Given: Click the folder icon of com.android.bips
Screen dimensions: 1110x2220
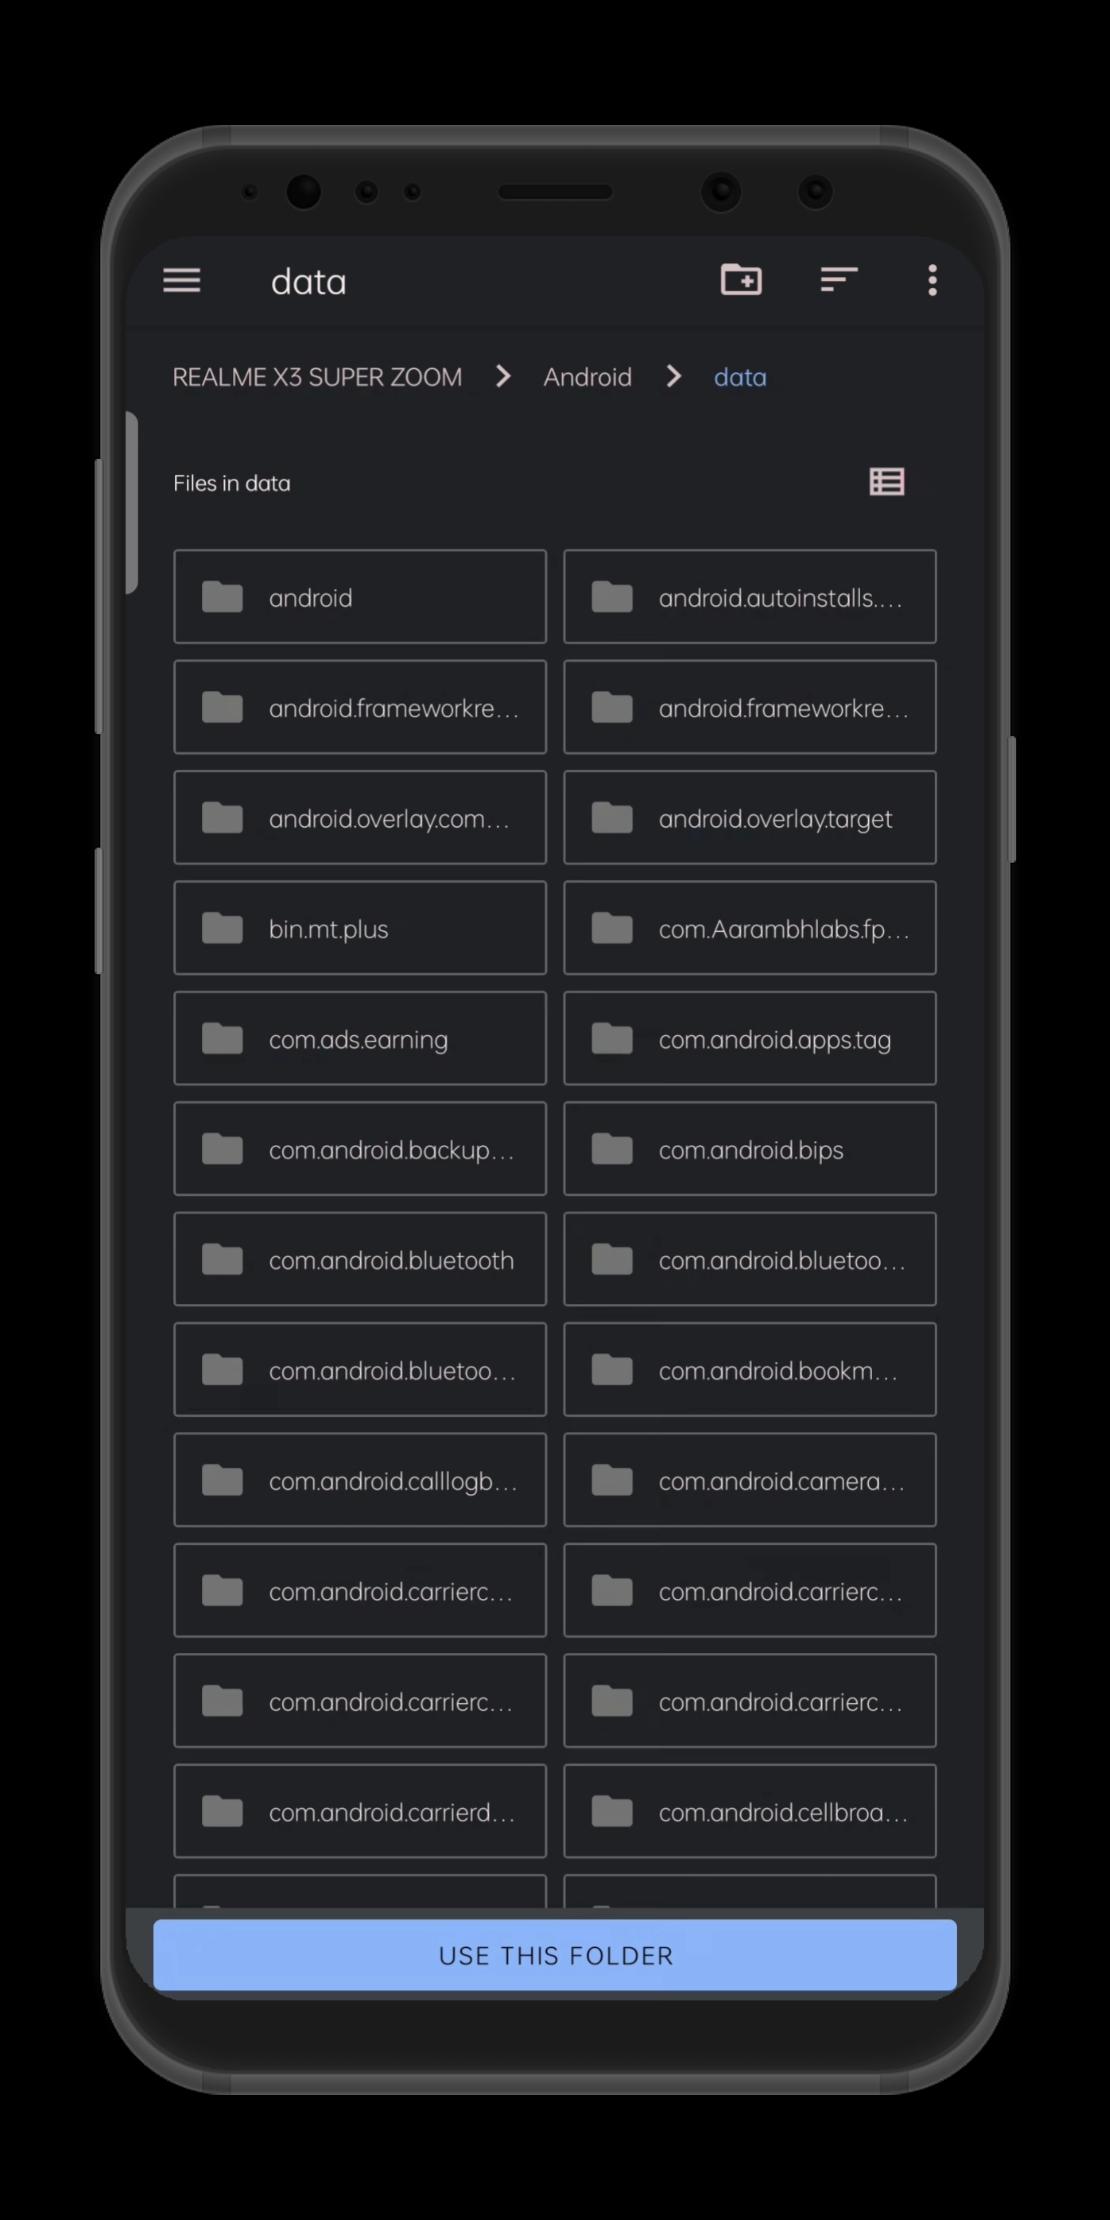Looking at the screenshot, I should click(x=612, y=1149).
